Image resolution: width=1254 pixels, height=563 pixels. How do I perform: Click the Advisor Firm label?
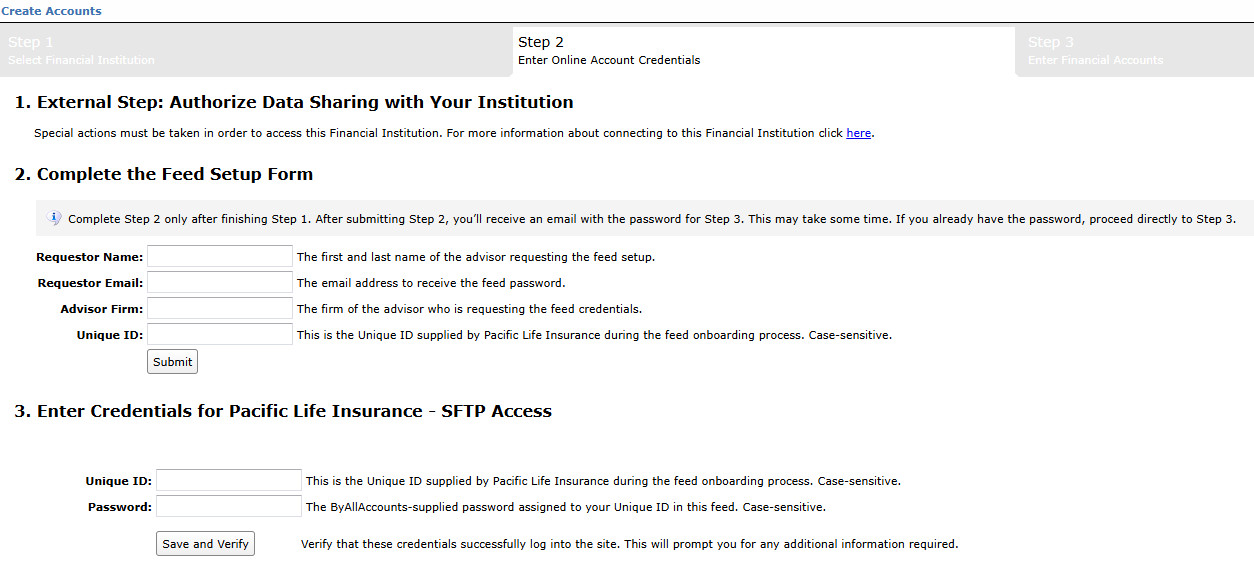point(102,309)
